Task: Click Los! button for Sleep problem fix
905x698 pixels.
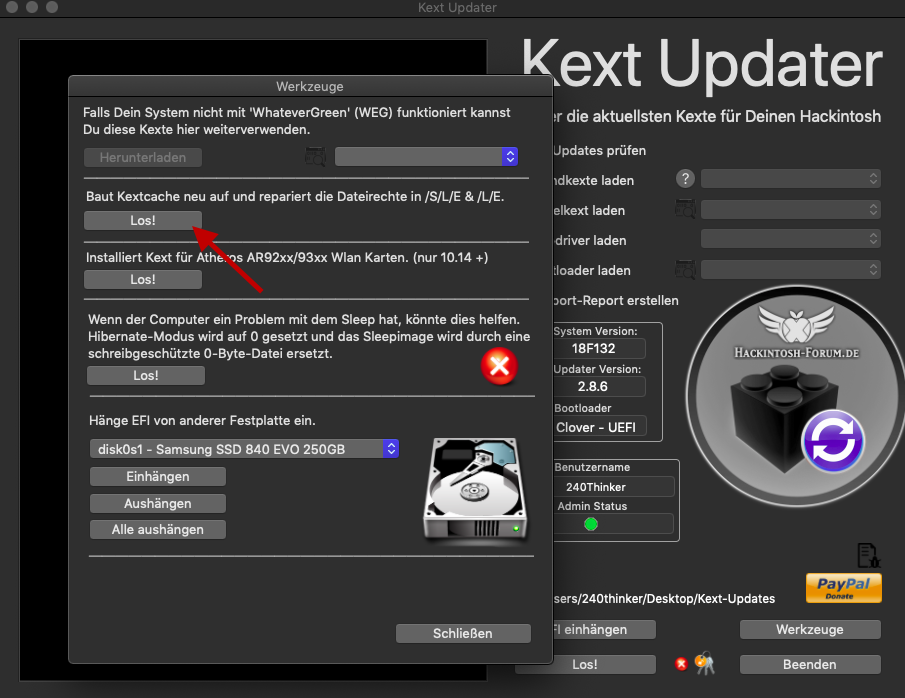Action: point(145,375)
